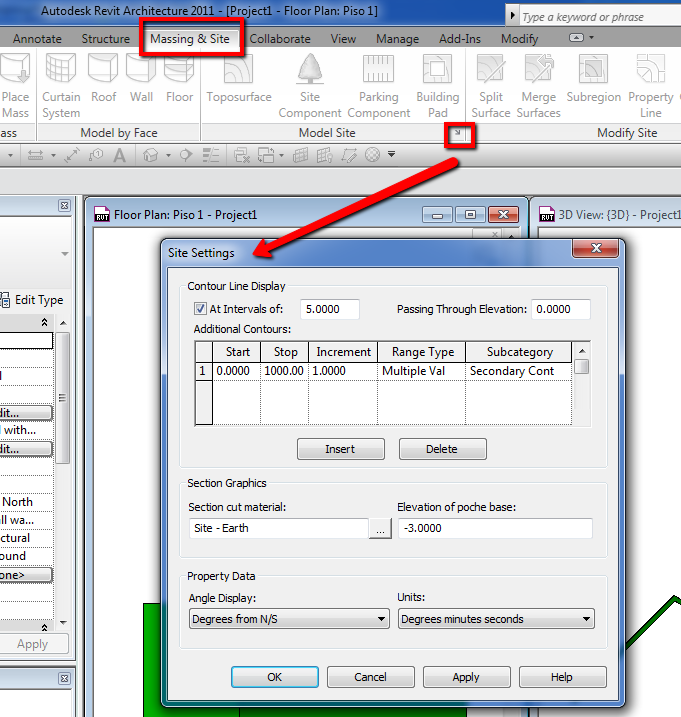
Task: Select the Aligned Dimension icon
Action: (x=72, y=155)
